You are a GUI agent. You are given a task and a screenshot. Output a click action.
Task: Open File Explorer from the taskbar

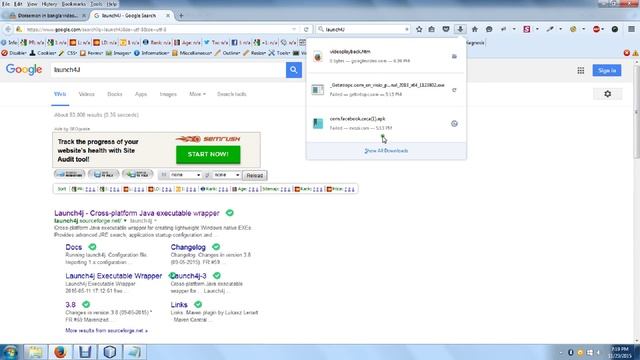(35, 352)
